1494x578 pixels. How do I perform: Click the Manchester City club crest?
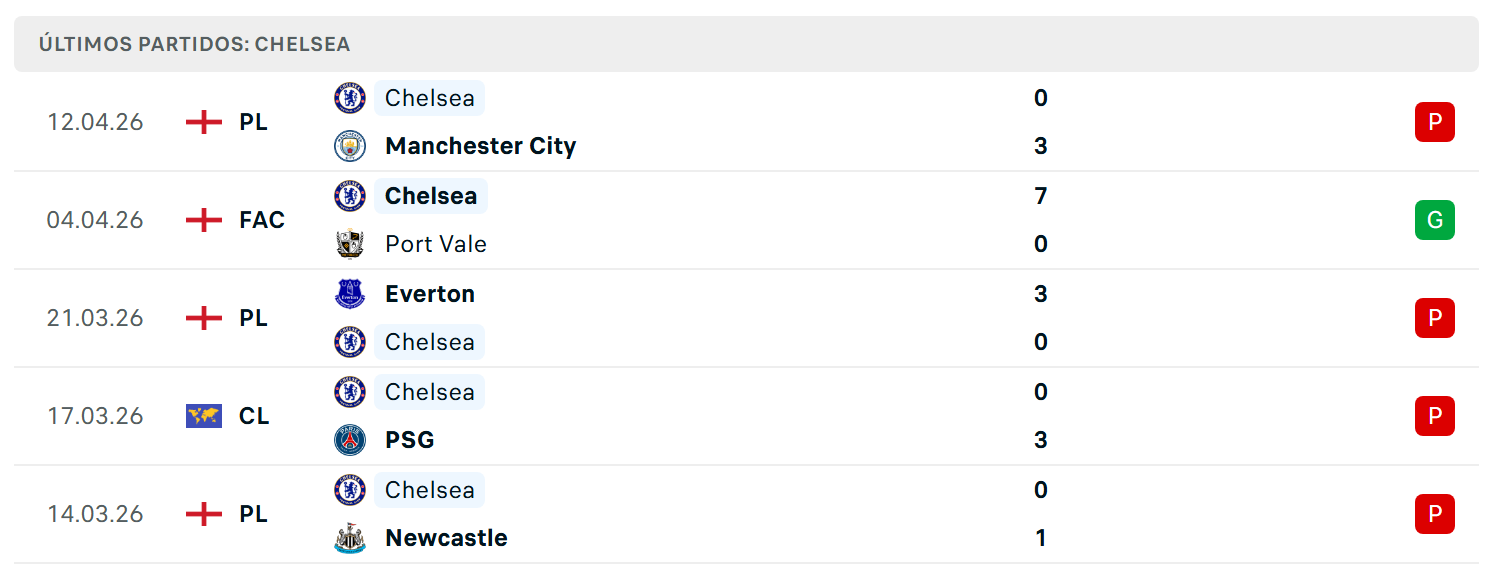[x=350, y=146]
